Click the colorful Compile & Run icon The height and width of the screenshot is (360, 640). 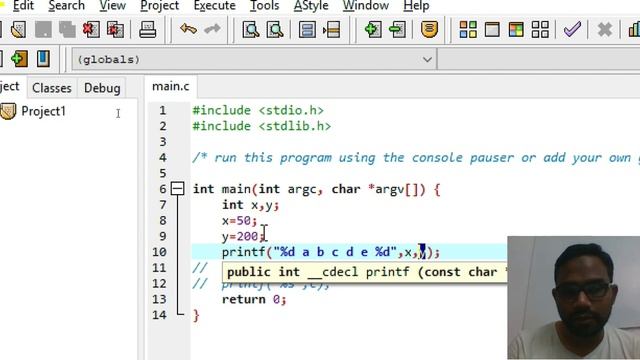coord(516,29)
